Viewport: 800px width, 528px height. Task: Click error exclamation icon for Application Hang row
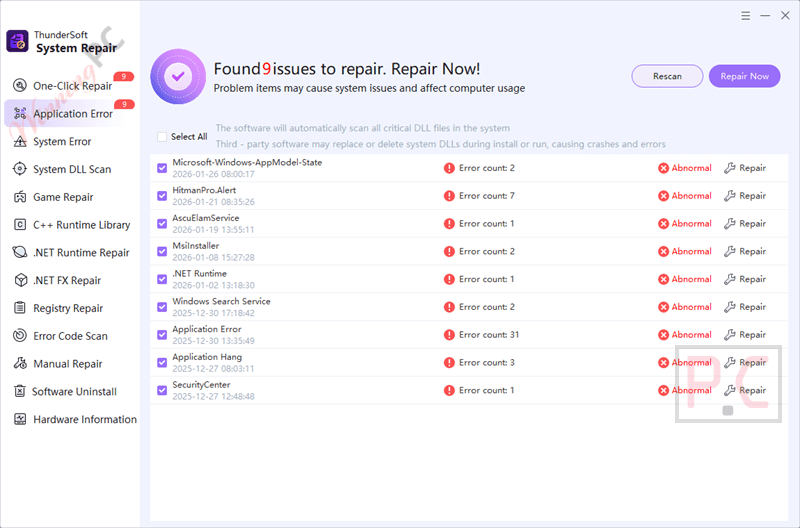pos(449,363)
